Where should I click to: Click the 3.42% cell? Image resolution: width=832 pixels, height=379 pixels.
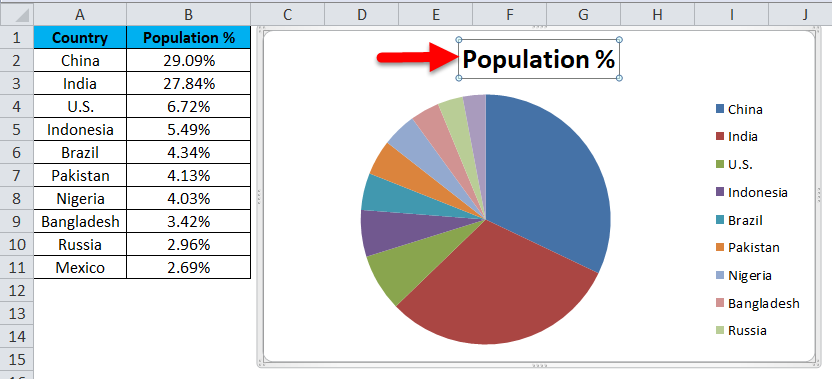click(x=188, y=222)
